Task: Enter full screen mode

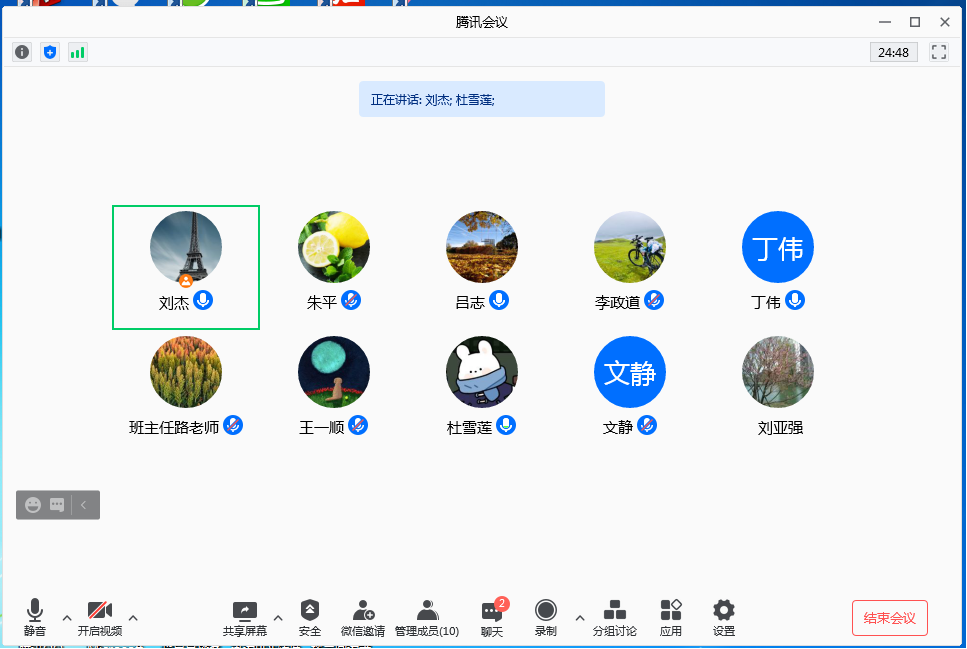Action: [x=938, y=52]
